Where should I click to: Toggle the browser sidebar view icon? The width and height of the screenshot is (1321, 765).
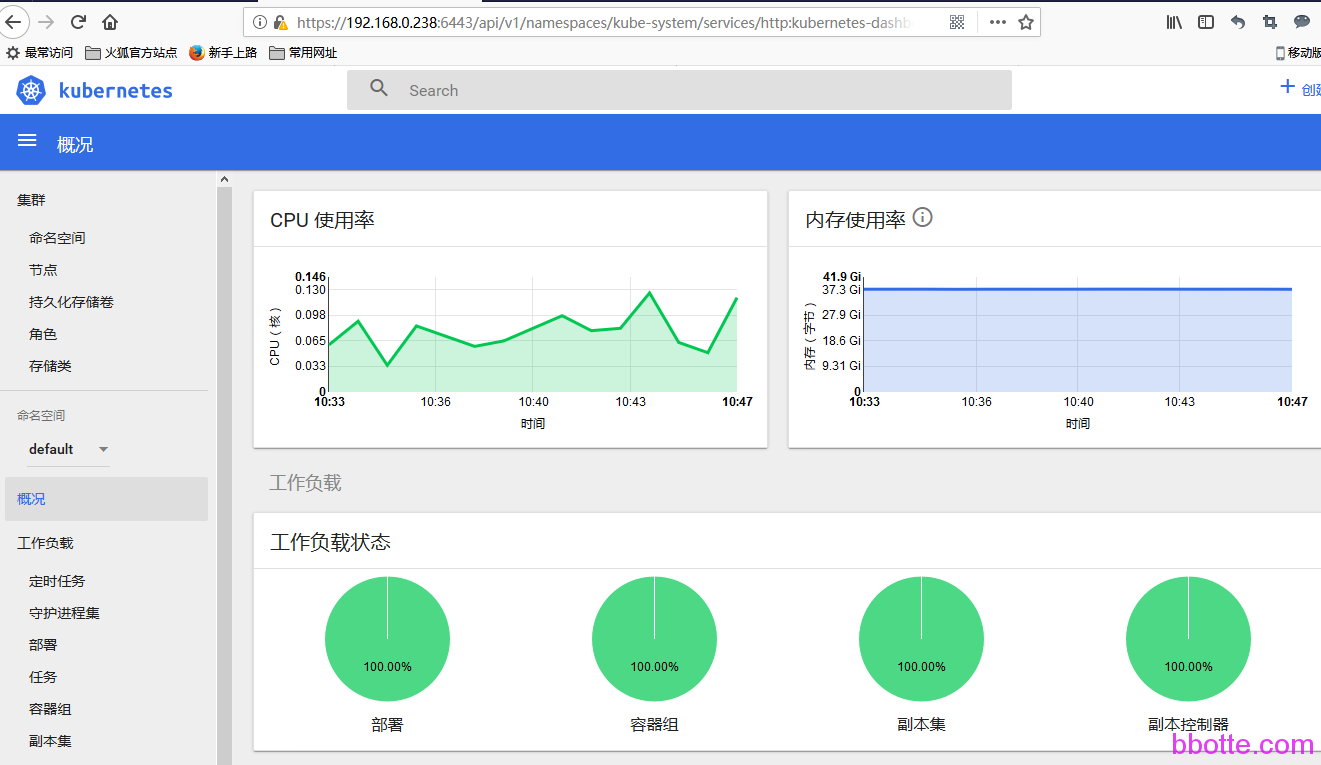pos(1206,22)
